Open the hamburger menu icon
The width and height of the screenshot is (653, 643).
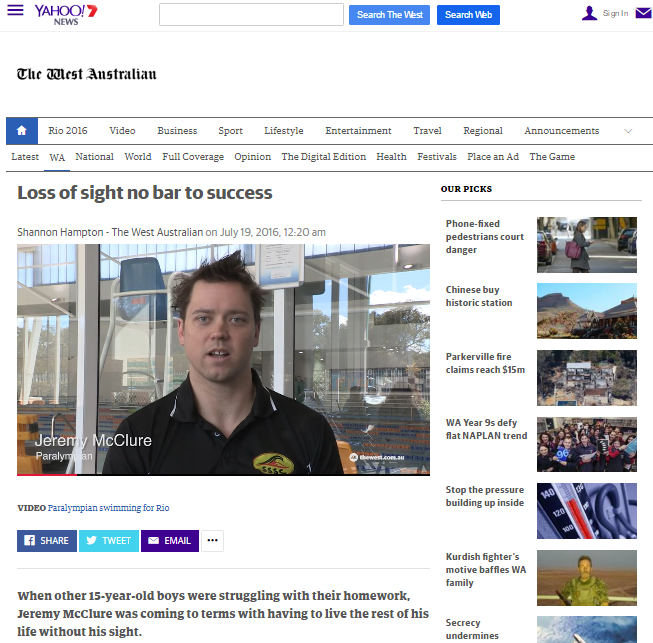pyautogui.click(x=15, y=10)
